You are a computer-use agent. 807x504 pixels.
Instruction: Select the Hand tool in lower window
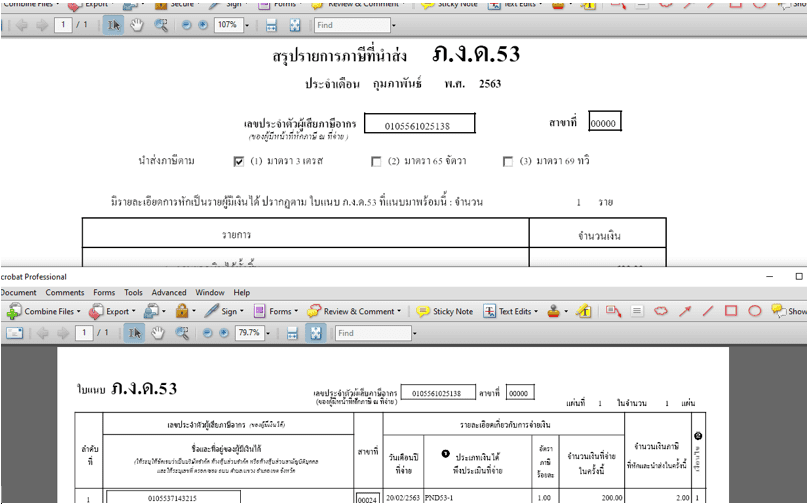(158, 333)
